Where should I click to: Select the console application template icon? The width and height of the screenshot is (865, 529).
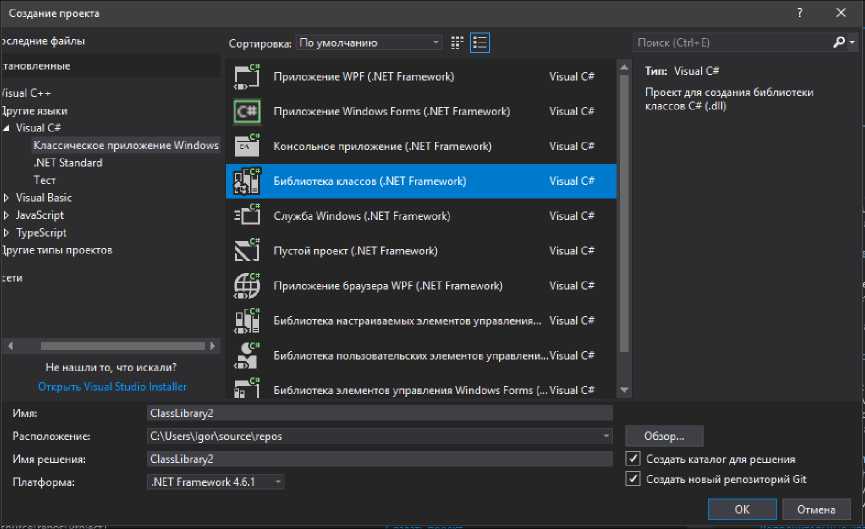[246, 146]
